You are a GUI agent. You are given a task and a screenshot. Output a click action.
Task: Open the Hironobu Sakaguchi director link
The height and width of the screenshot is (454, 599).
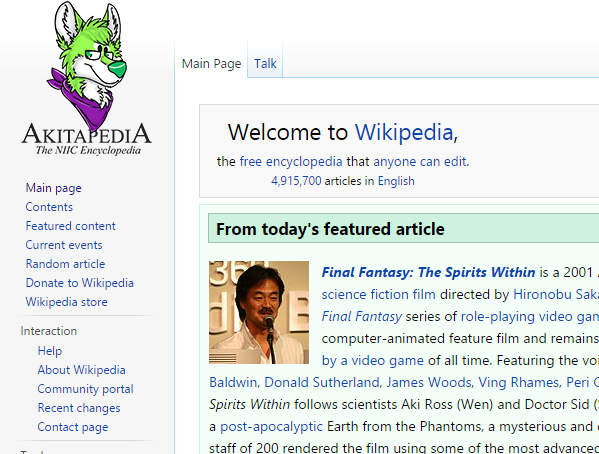[x=556, y=294]
